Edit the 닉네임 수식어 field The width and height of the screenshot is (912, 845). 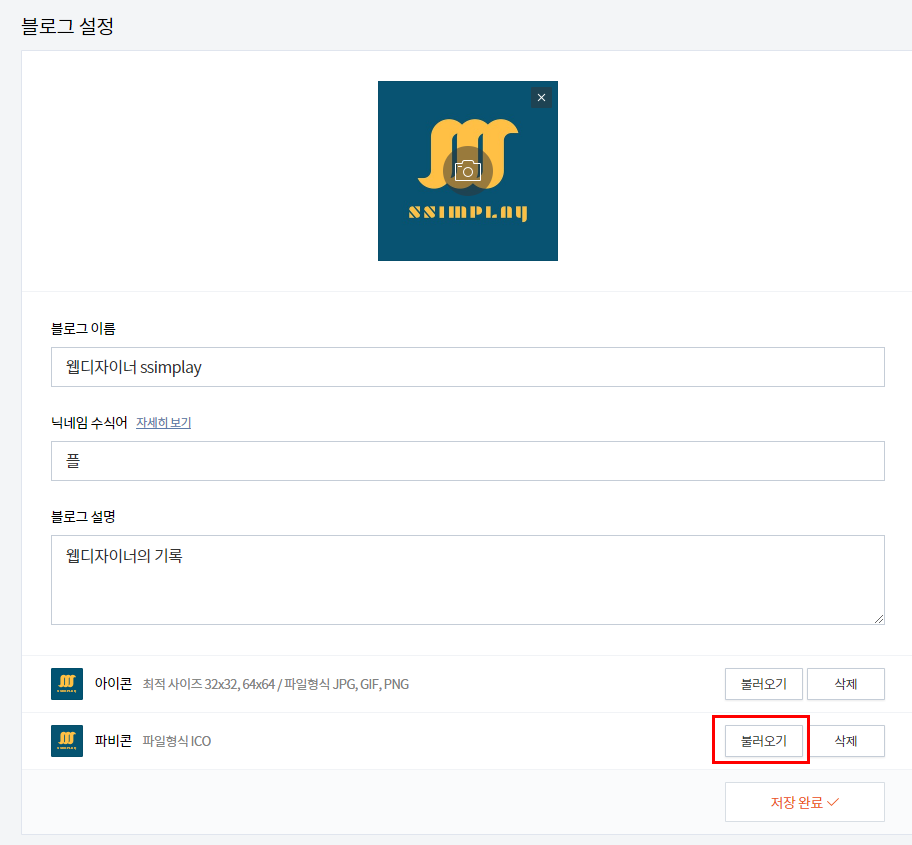(468, 461)
